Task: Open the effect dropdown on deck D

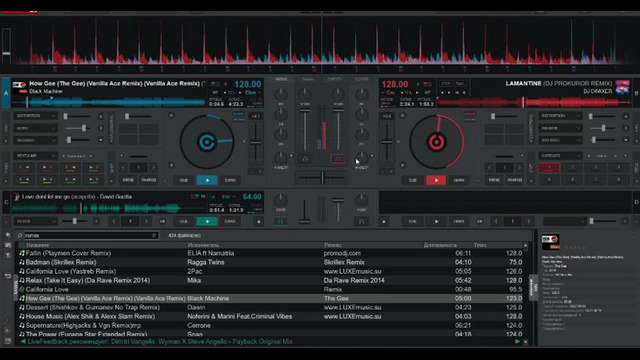Action: point(564,221)
